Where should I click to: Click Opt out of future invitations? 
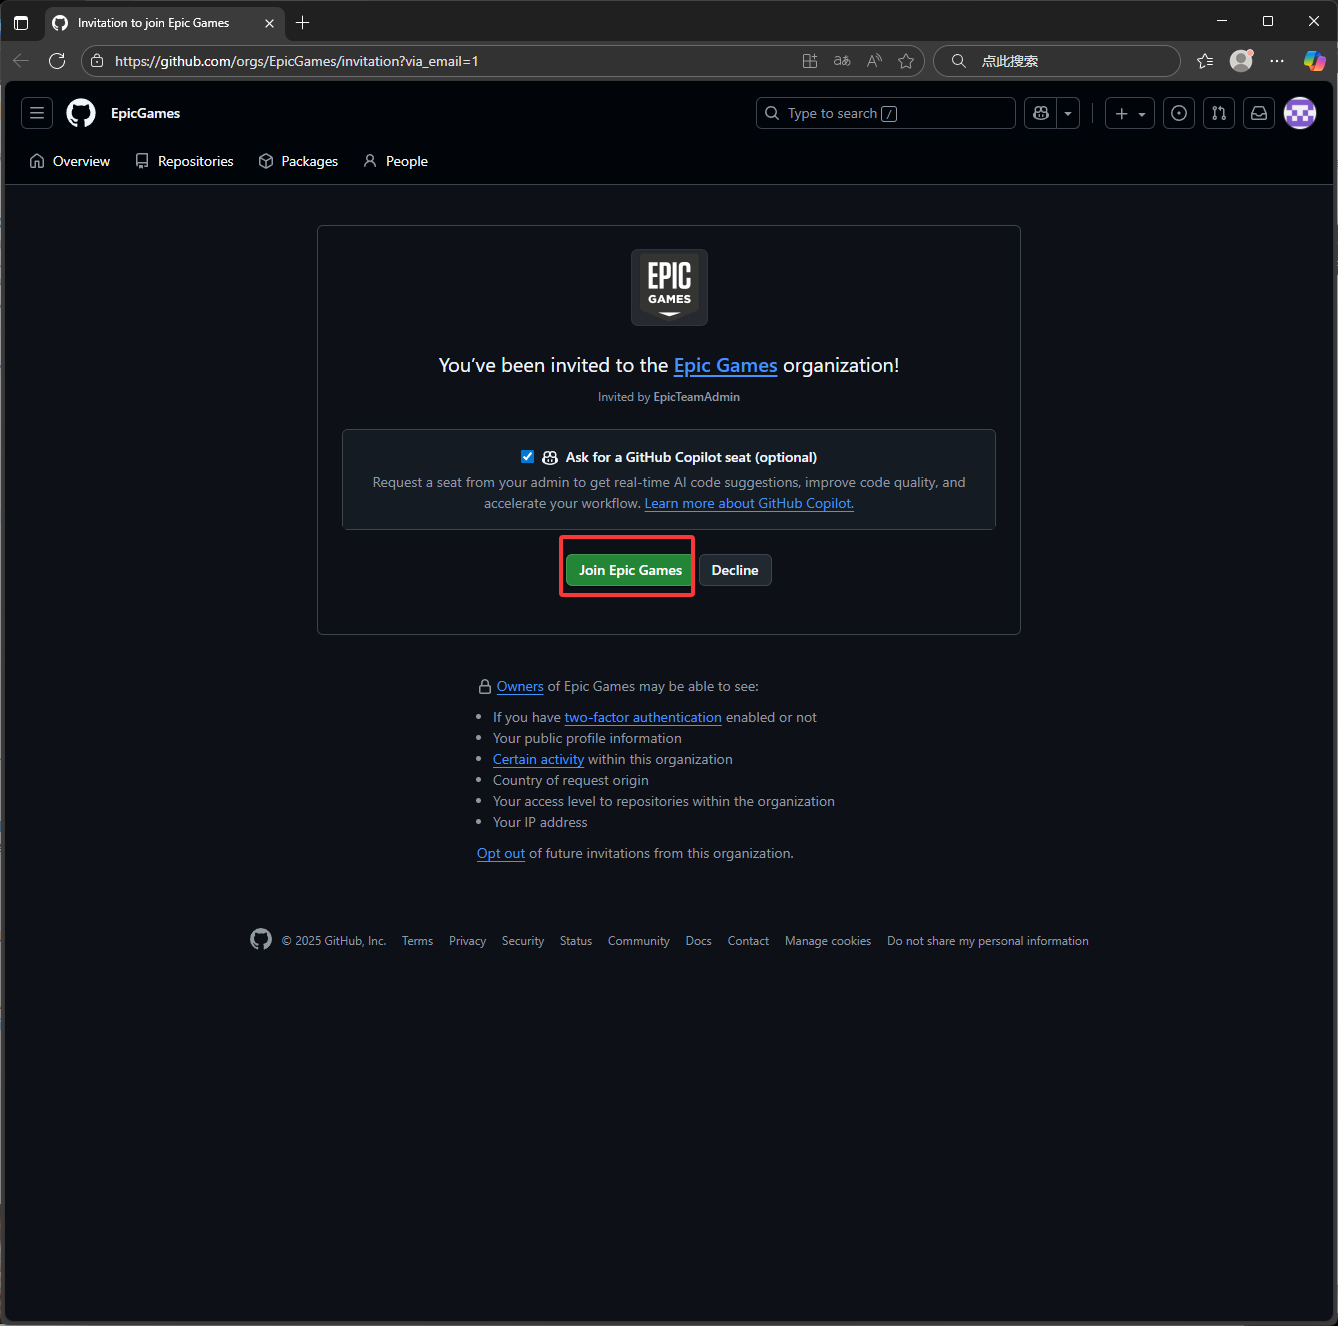501,853
